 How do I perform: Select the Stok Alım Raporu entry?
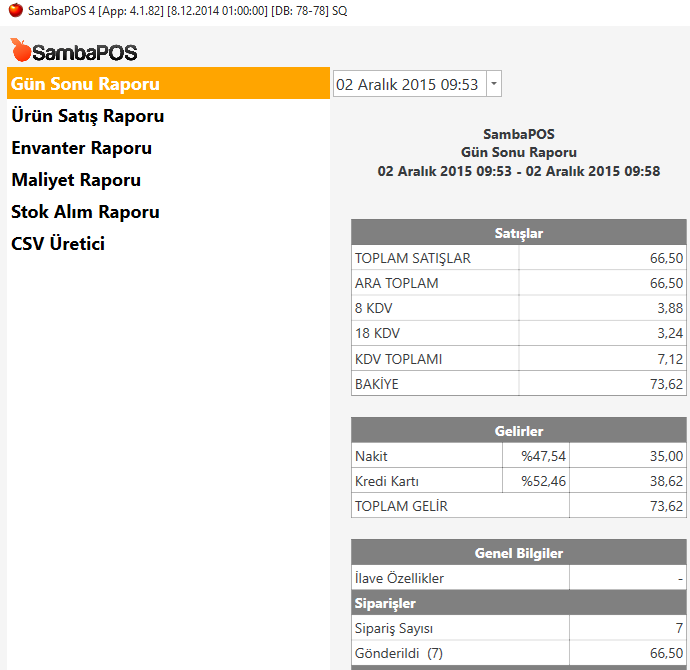coord(86,212)
